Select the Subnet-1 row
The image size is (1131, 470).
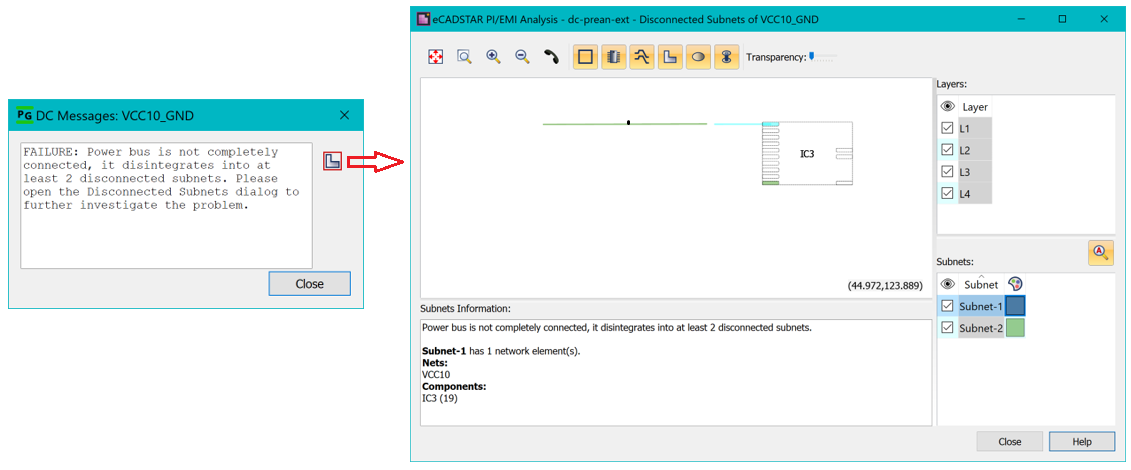tap(981, 306)
